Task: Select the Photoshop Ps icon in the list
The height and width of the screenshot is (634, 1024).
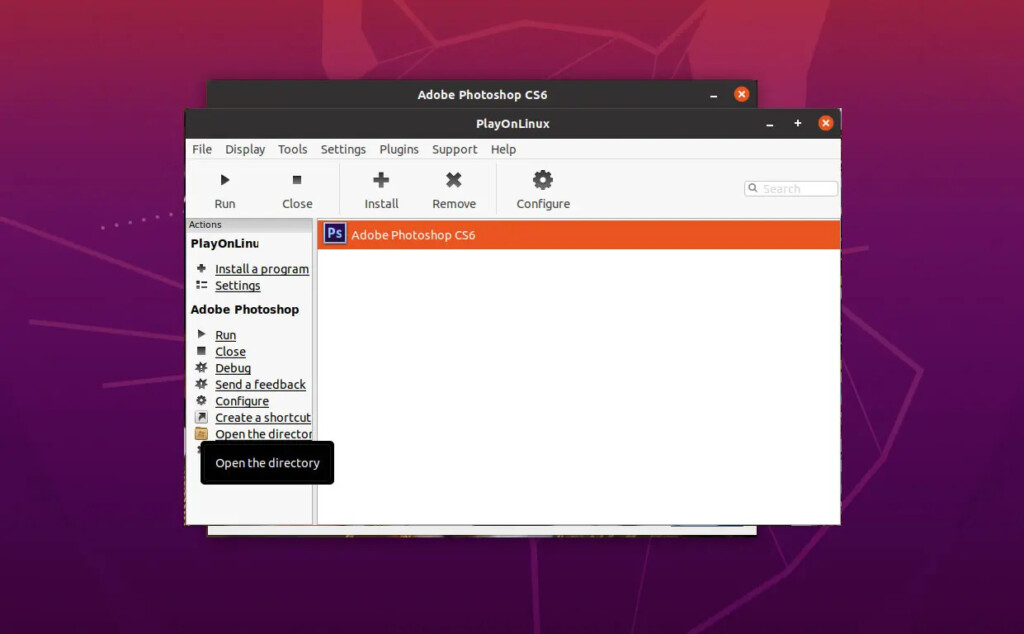Action: pos(335,235)
